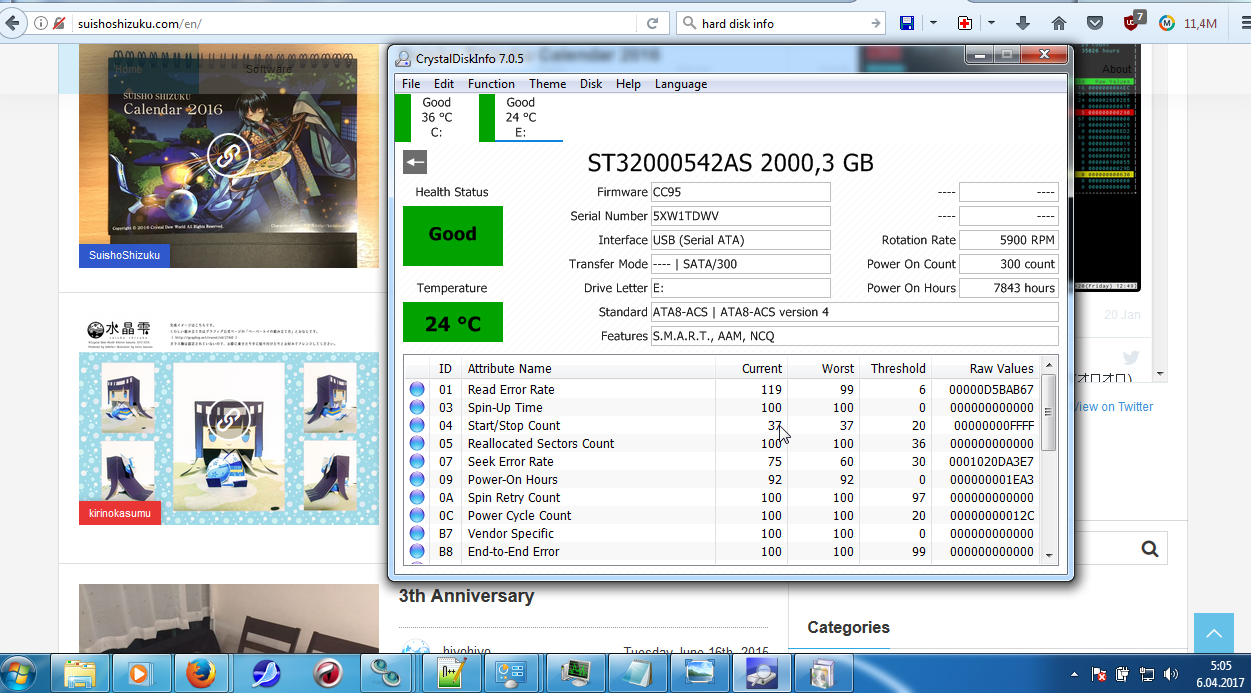Open the Function menu
Image resolution: width=1251 pixels, height=693 pixels.
coord(491,84)
